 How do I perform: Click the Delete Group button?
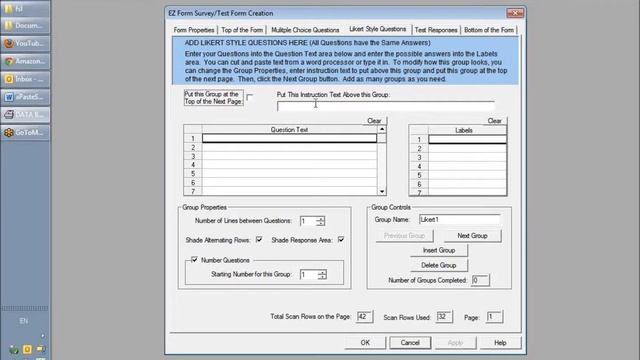(439, 265)
